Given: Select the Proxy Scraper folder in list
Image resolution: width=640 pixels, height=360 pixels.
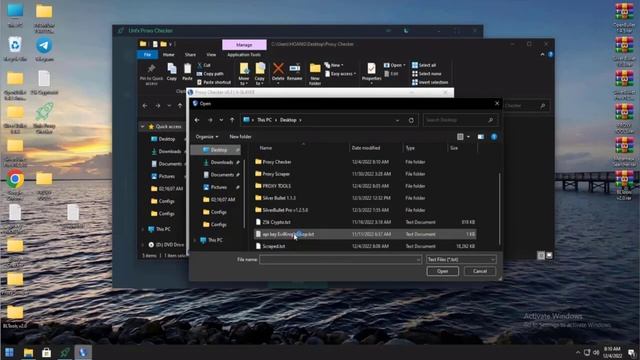Looking at the screenshot, I should point(364,174).
